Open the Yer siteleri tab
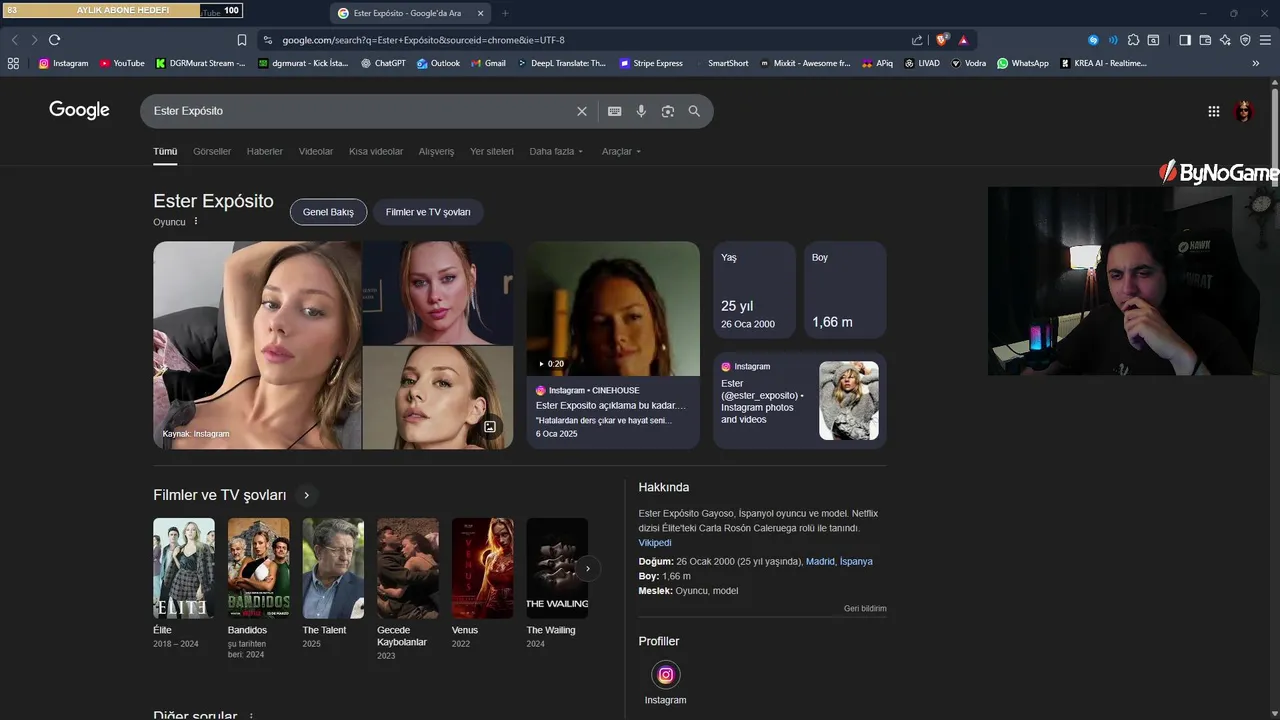Image resolution: width=1280 pixels, height=720 pixels. pyautogui.click(x=492, y=151)
